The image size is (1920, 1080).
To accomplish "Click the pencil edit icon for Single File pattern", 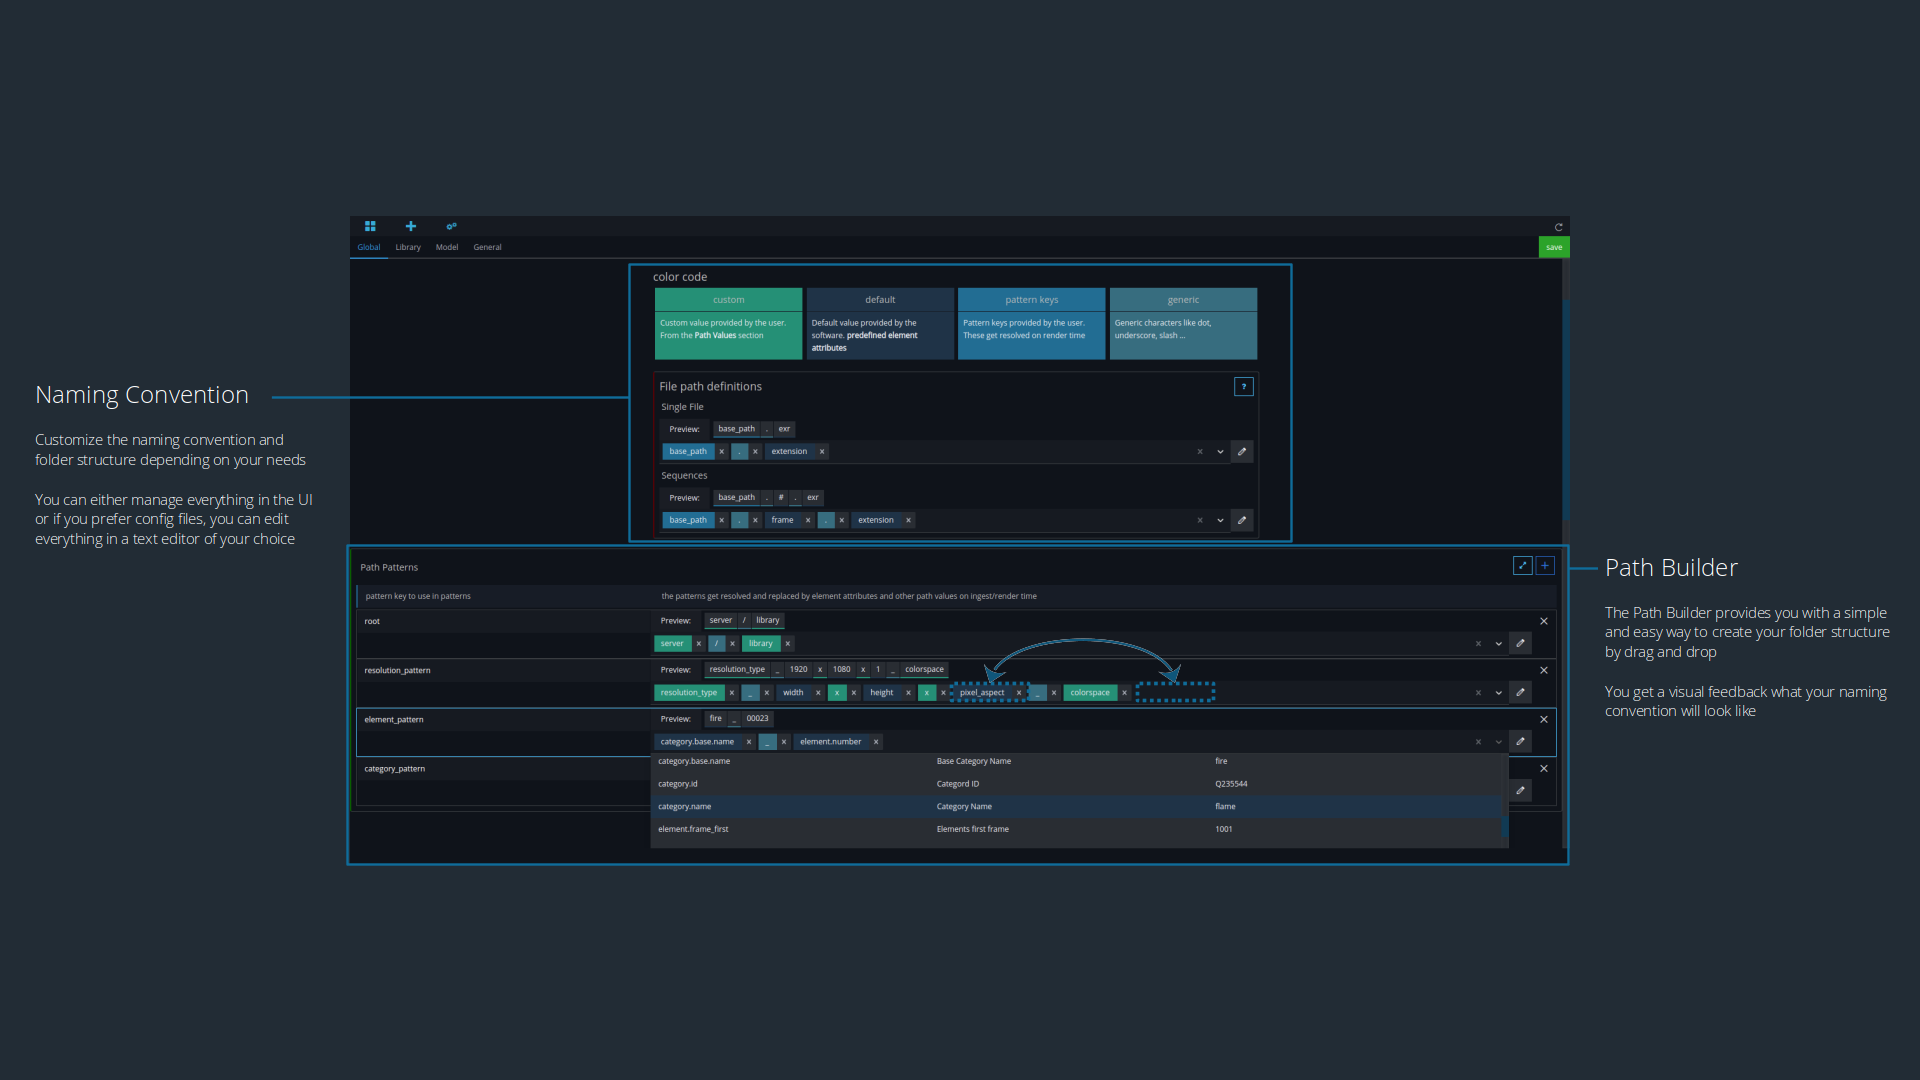I will (x=1242, y=451).
